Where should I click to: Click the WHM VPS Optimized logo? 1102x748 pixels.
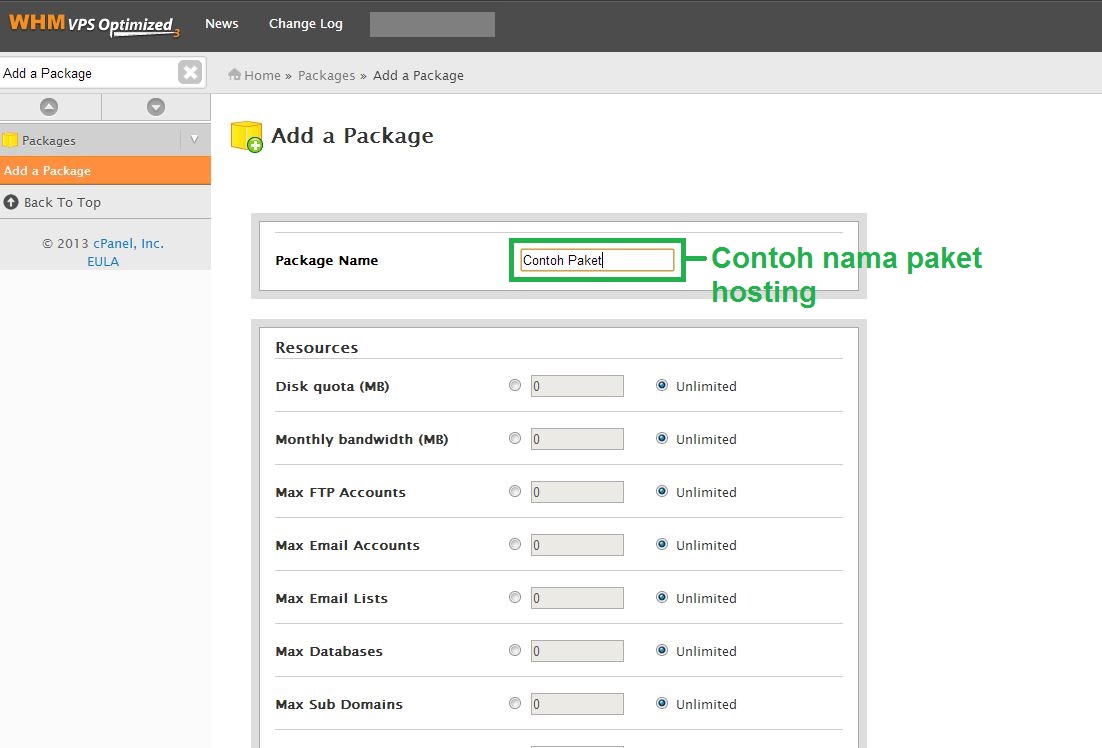point(93,24)
